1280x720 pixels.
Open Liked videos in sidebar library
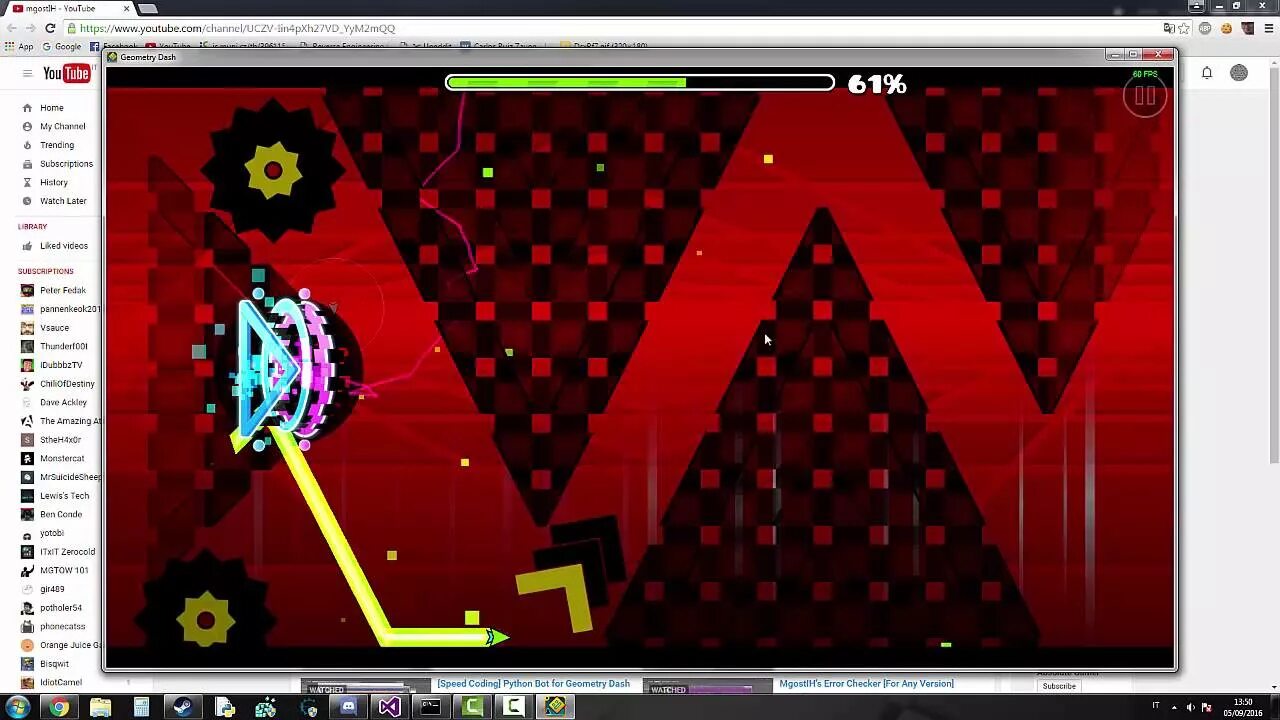(x=64, y=246)
